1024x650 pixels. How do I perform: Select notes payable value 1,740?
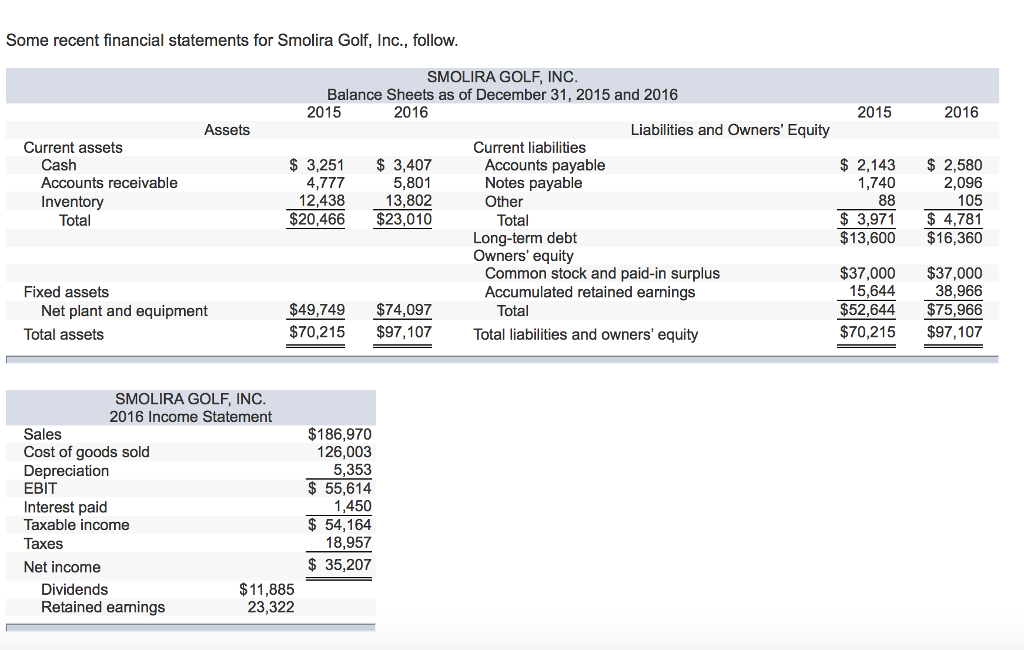876,183
